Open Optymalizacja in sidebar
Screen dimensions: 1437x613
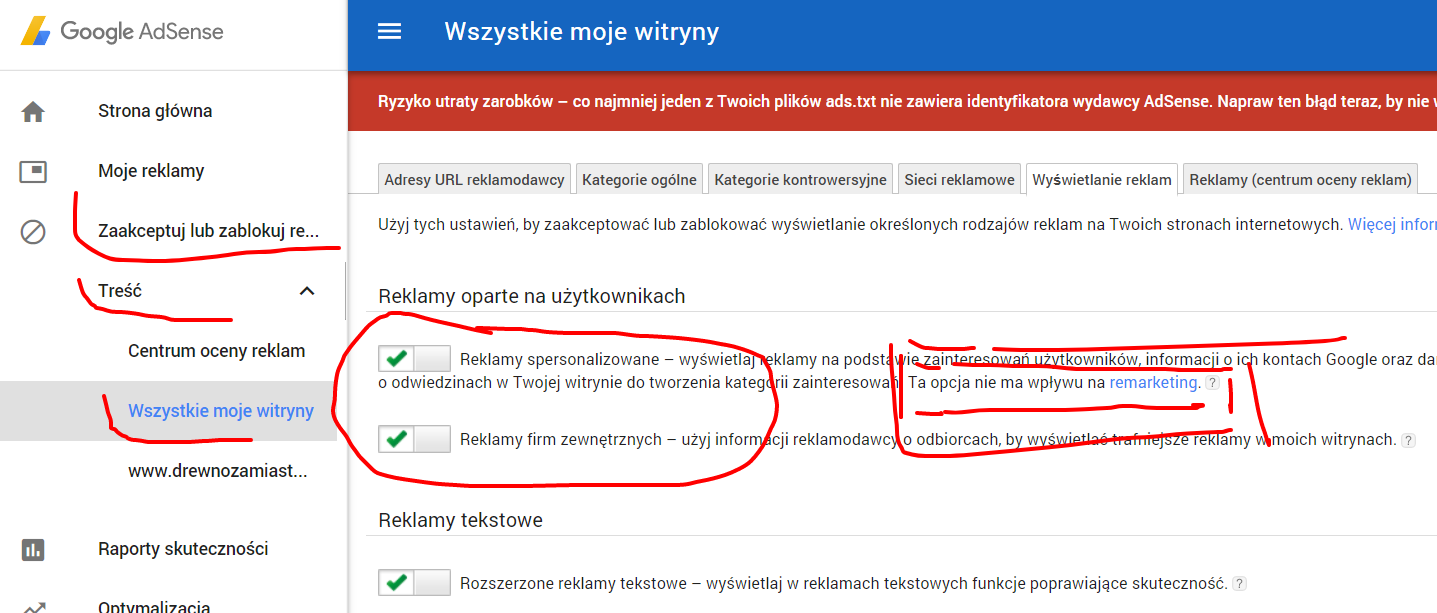154,606
